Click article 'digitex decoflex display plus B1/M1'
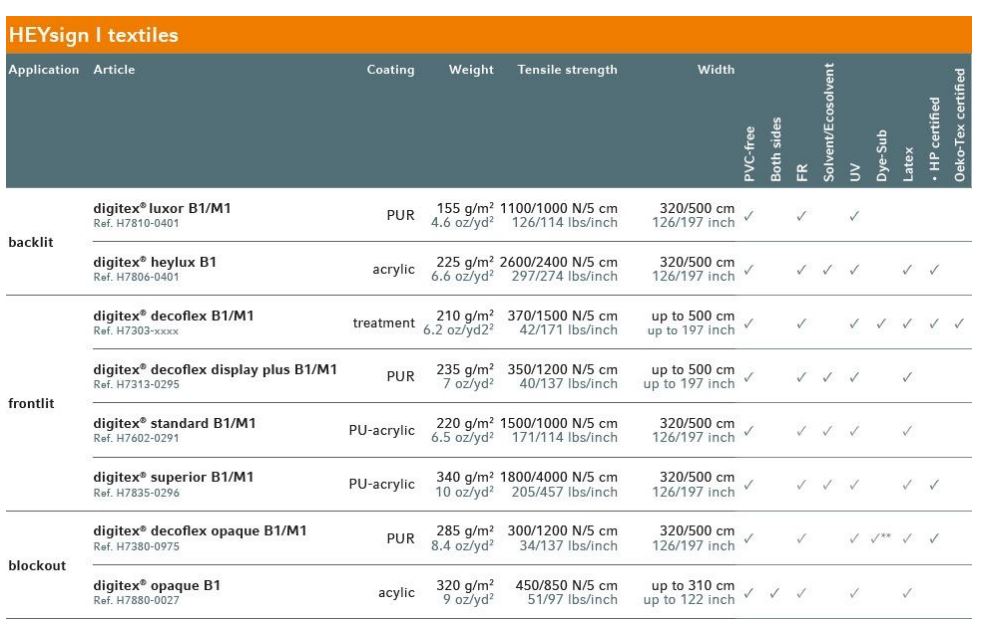The height and width of the screenshot is (636, 984). (215, 369)
